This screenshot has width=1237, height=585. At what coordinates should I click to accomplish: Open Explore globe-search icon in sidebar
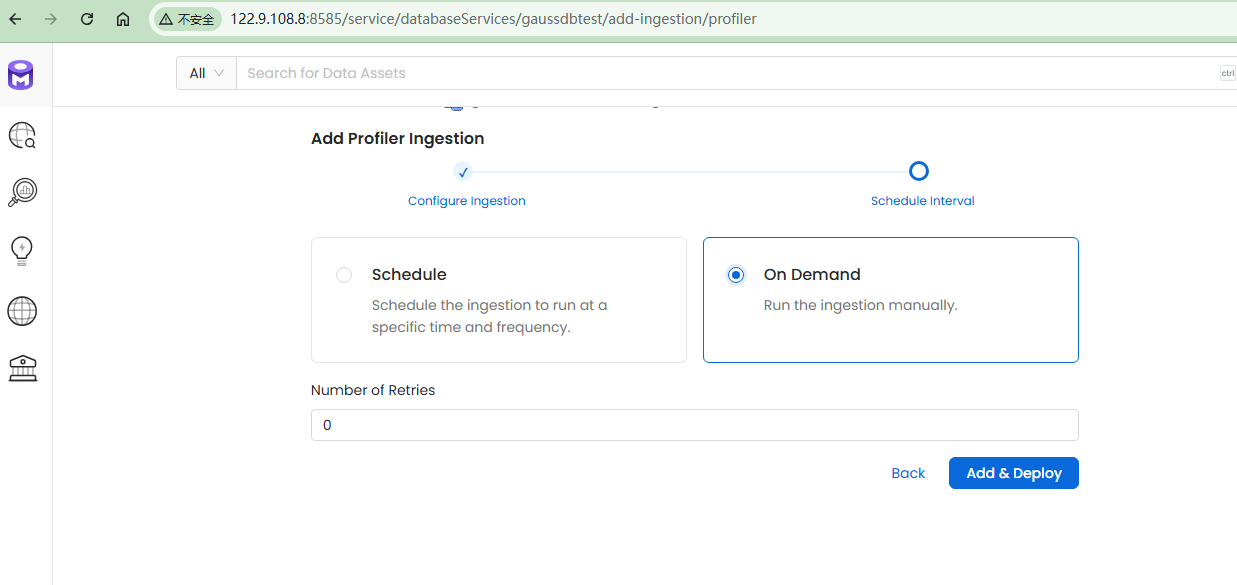[22, 135]
